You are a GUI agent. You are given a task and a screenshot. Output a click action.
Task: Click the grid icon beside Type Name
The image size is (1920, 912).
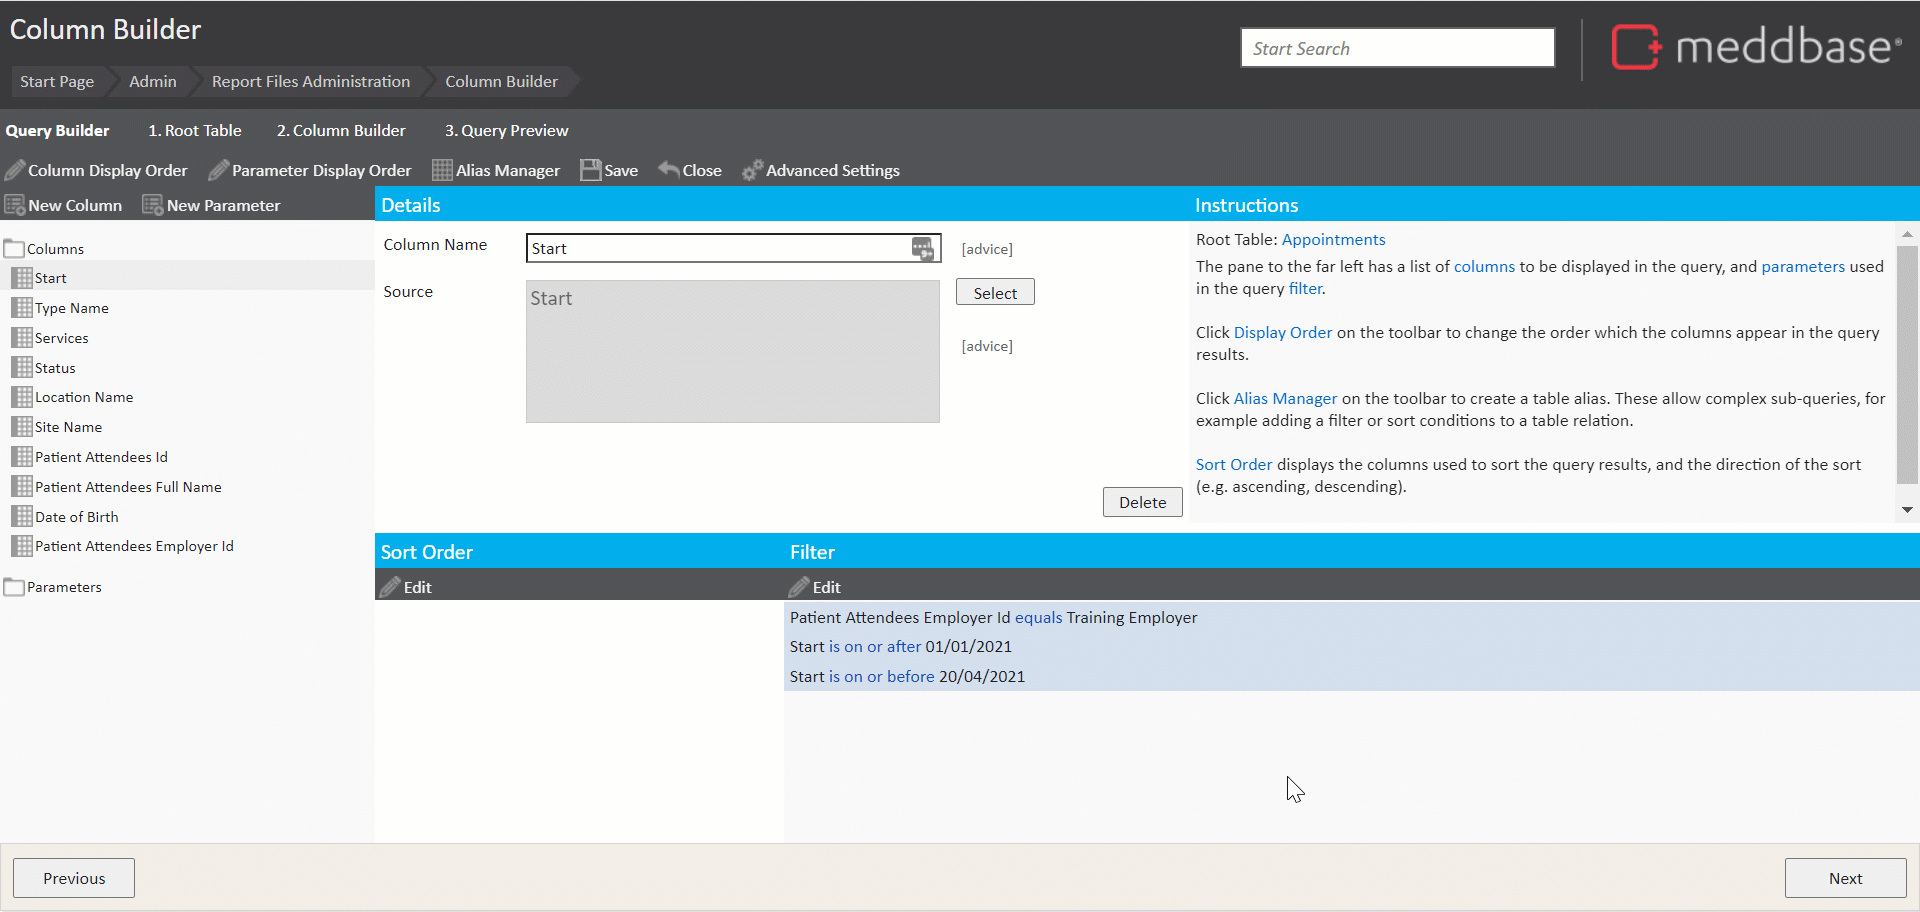pyautogui.click(x=22, y=308)
